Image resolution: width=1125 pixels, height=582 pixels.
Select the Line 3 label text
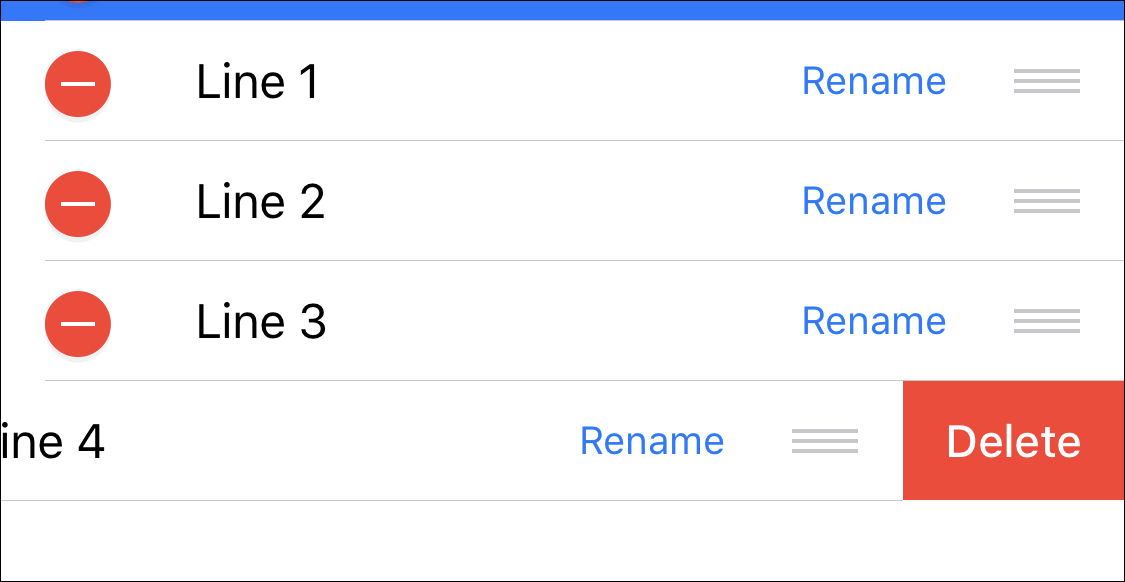click(x=261, y=321)
